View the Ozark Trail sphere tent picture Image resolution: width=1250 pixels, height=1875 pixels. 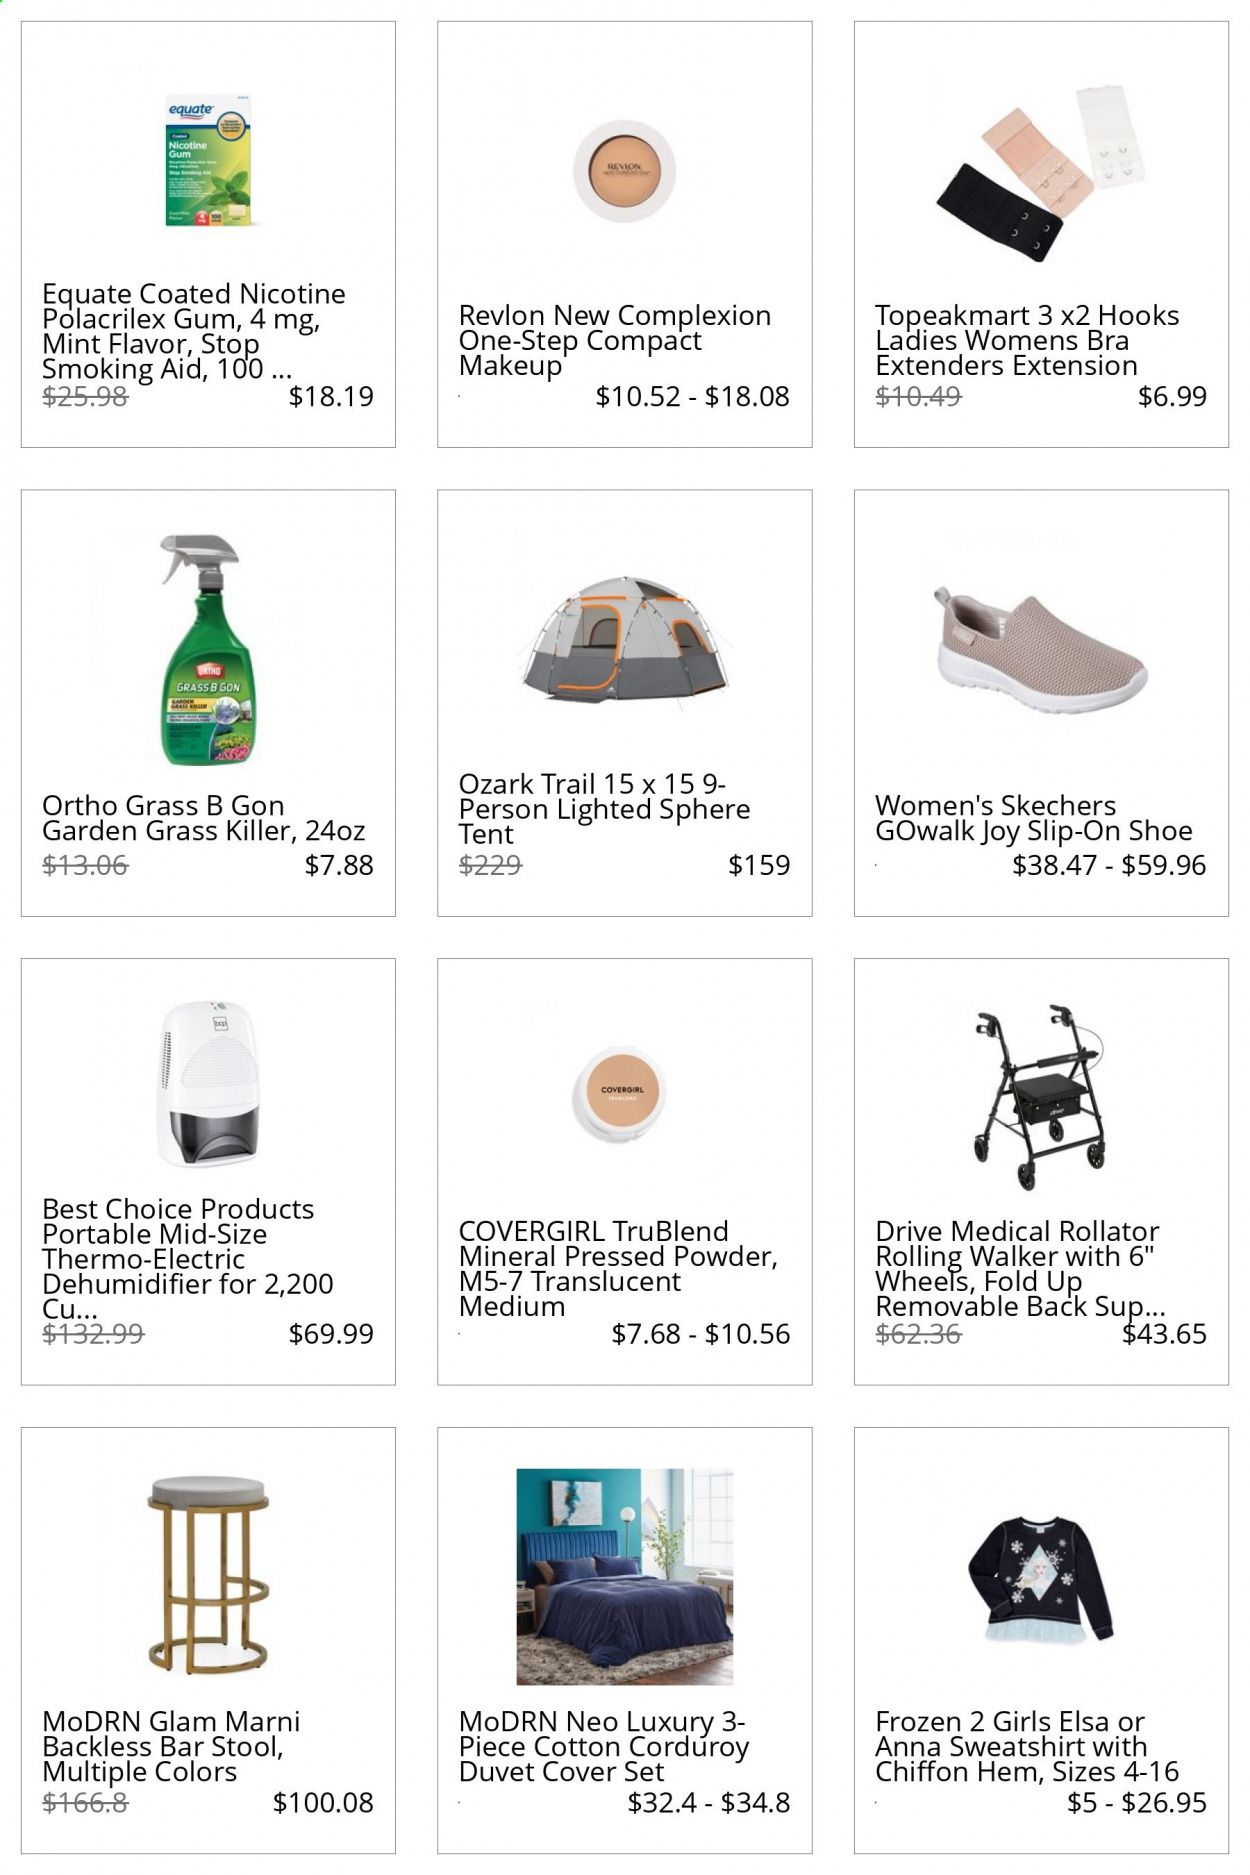pos(624,640)
